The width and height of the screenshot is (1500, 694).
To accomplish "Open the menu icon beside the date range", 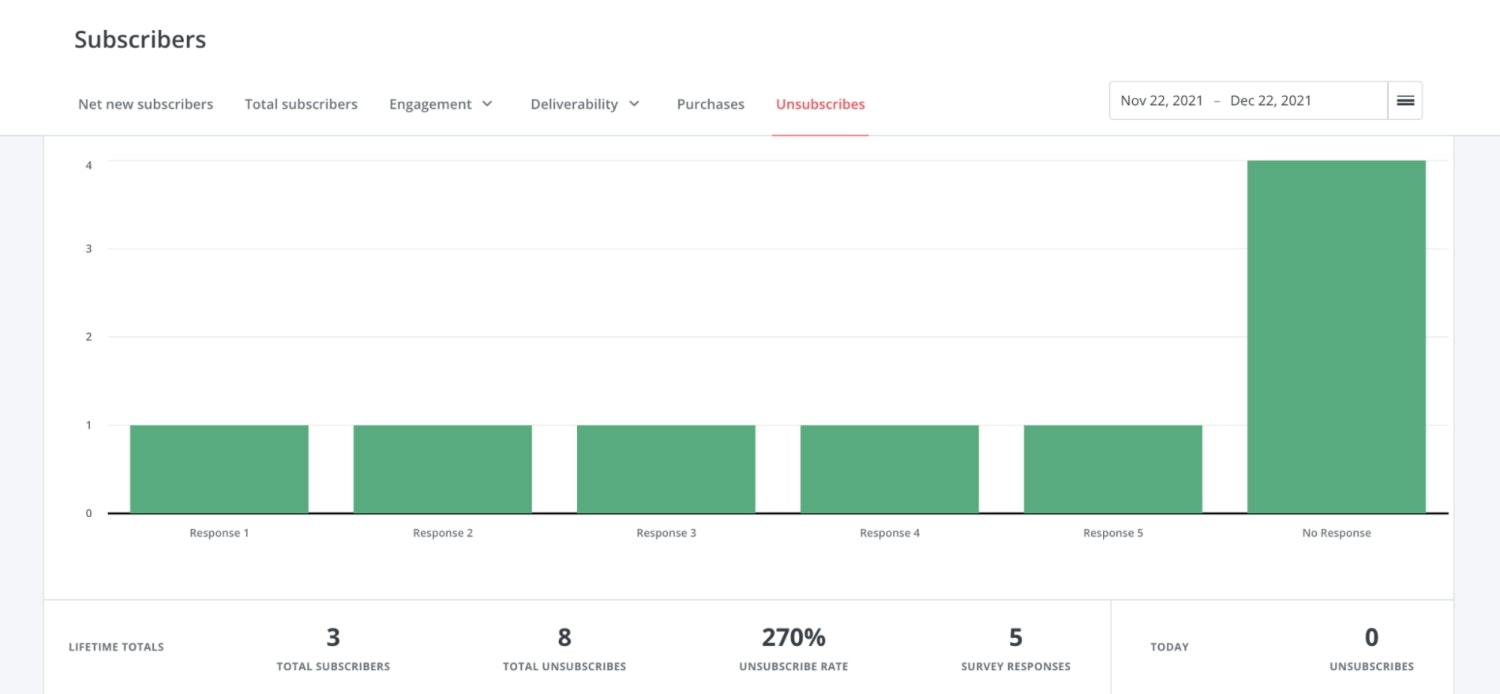I will click(1405, 101).
